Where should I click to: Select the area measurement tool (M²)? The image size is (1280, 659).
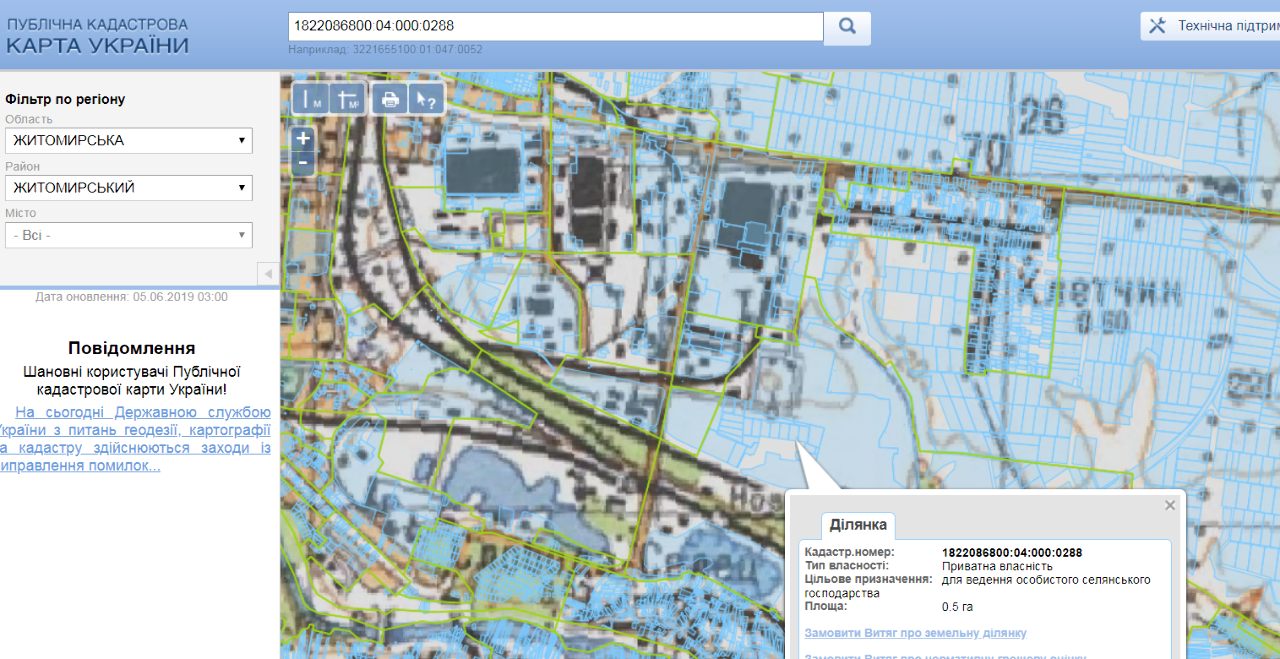(347, 99)
